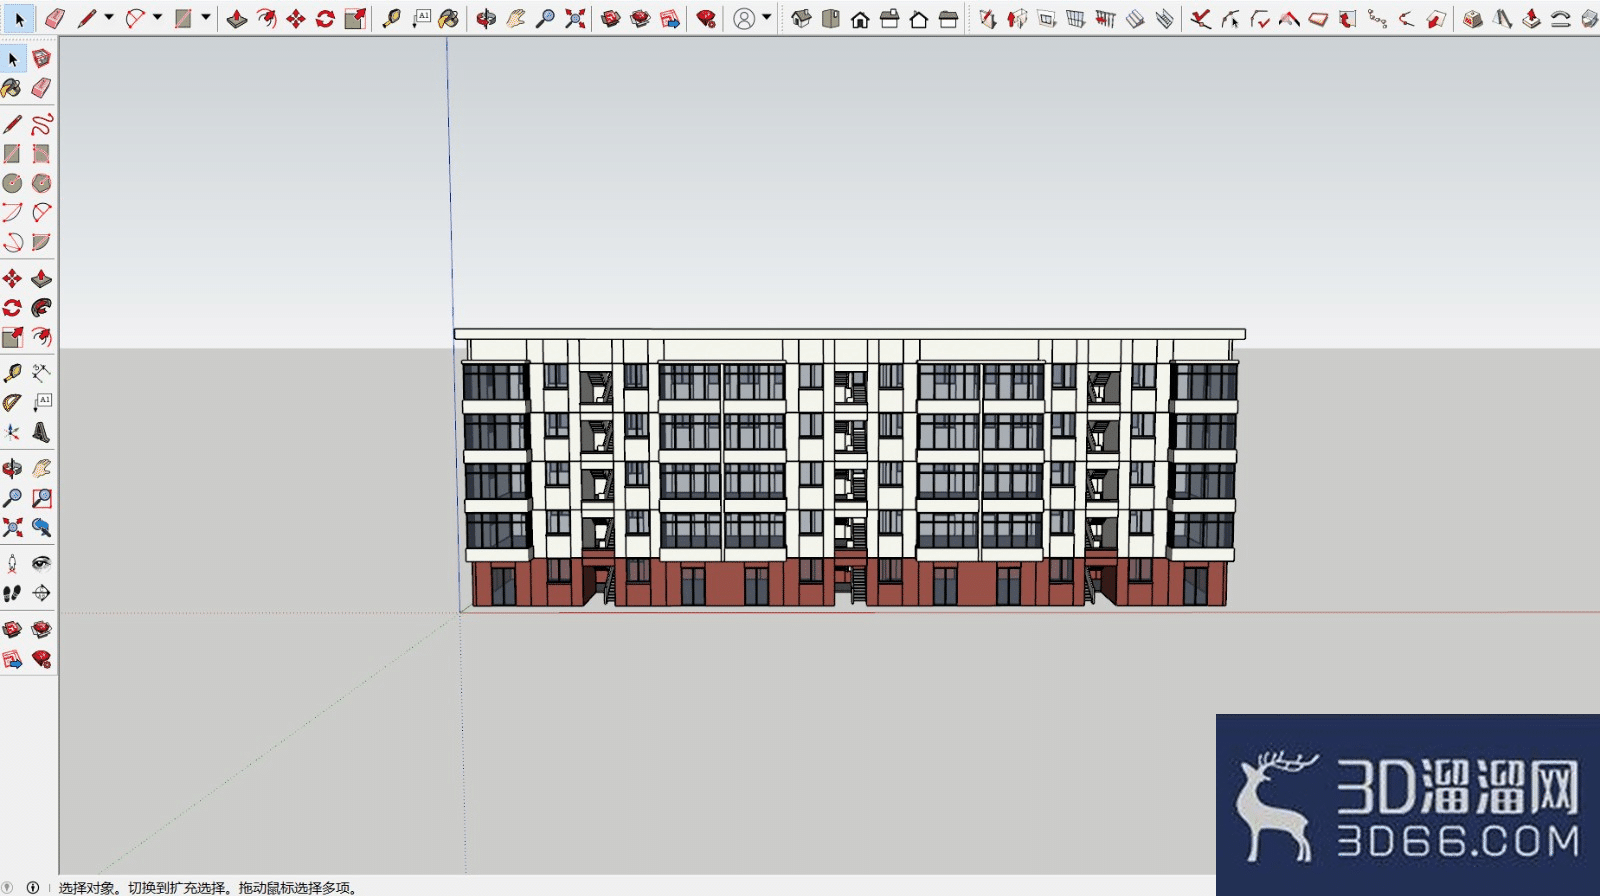Screen dimensions: 1600x896
Task: Choose Rotated Rectangle tool in left palette
Action: pos(41,153)
